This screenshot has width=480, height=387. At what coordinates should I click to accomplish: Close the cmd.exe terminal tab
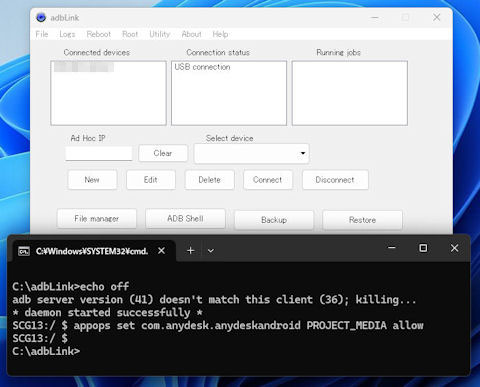click(161, 251)
